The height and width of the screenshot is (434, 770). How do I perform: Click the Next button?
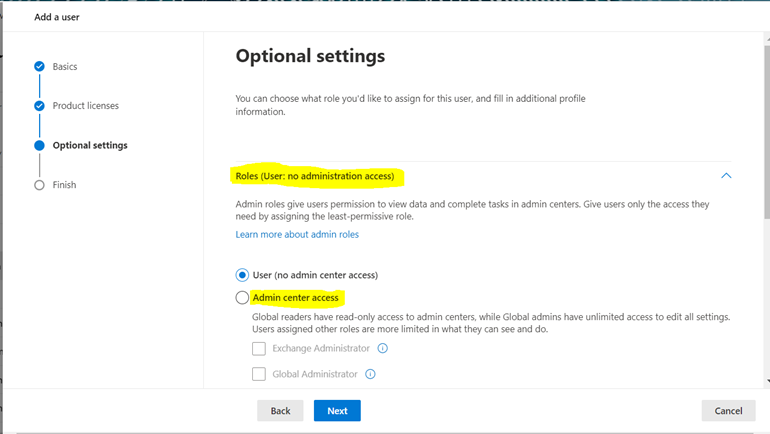(337, 410)
